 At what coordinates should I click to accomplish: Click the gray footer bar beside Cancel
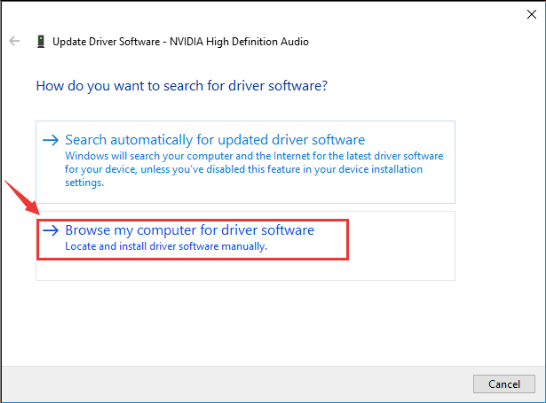tap(237, 384)
